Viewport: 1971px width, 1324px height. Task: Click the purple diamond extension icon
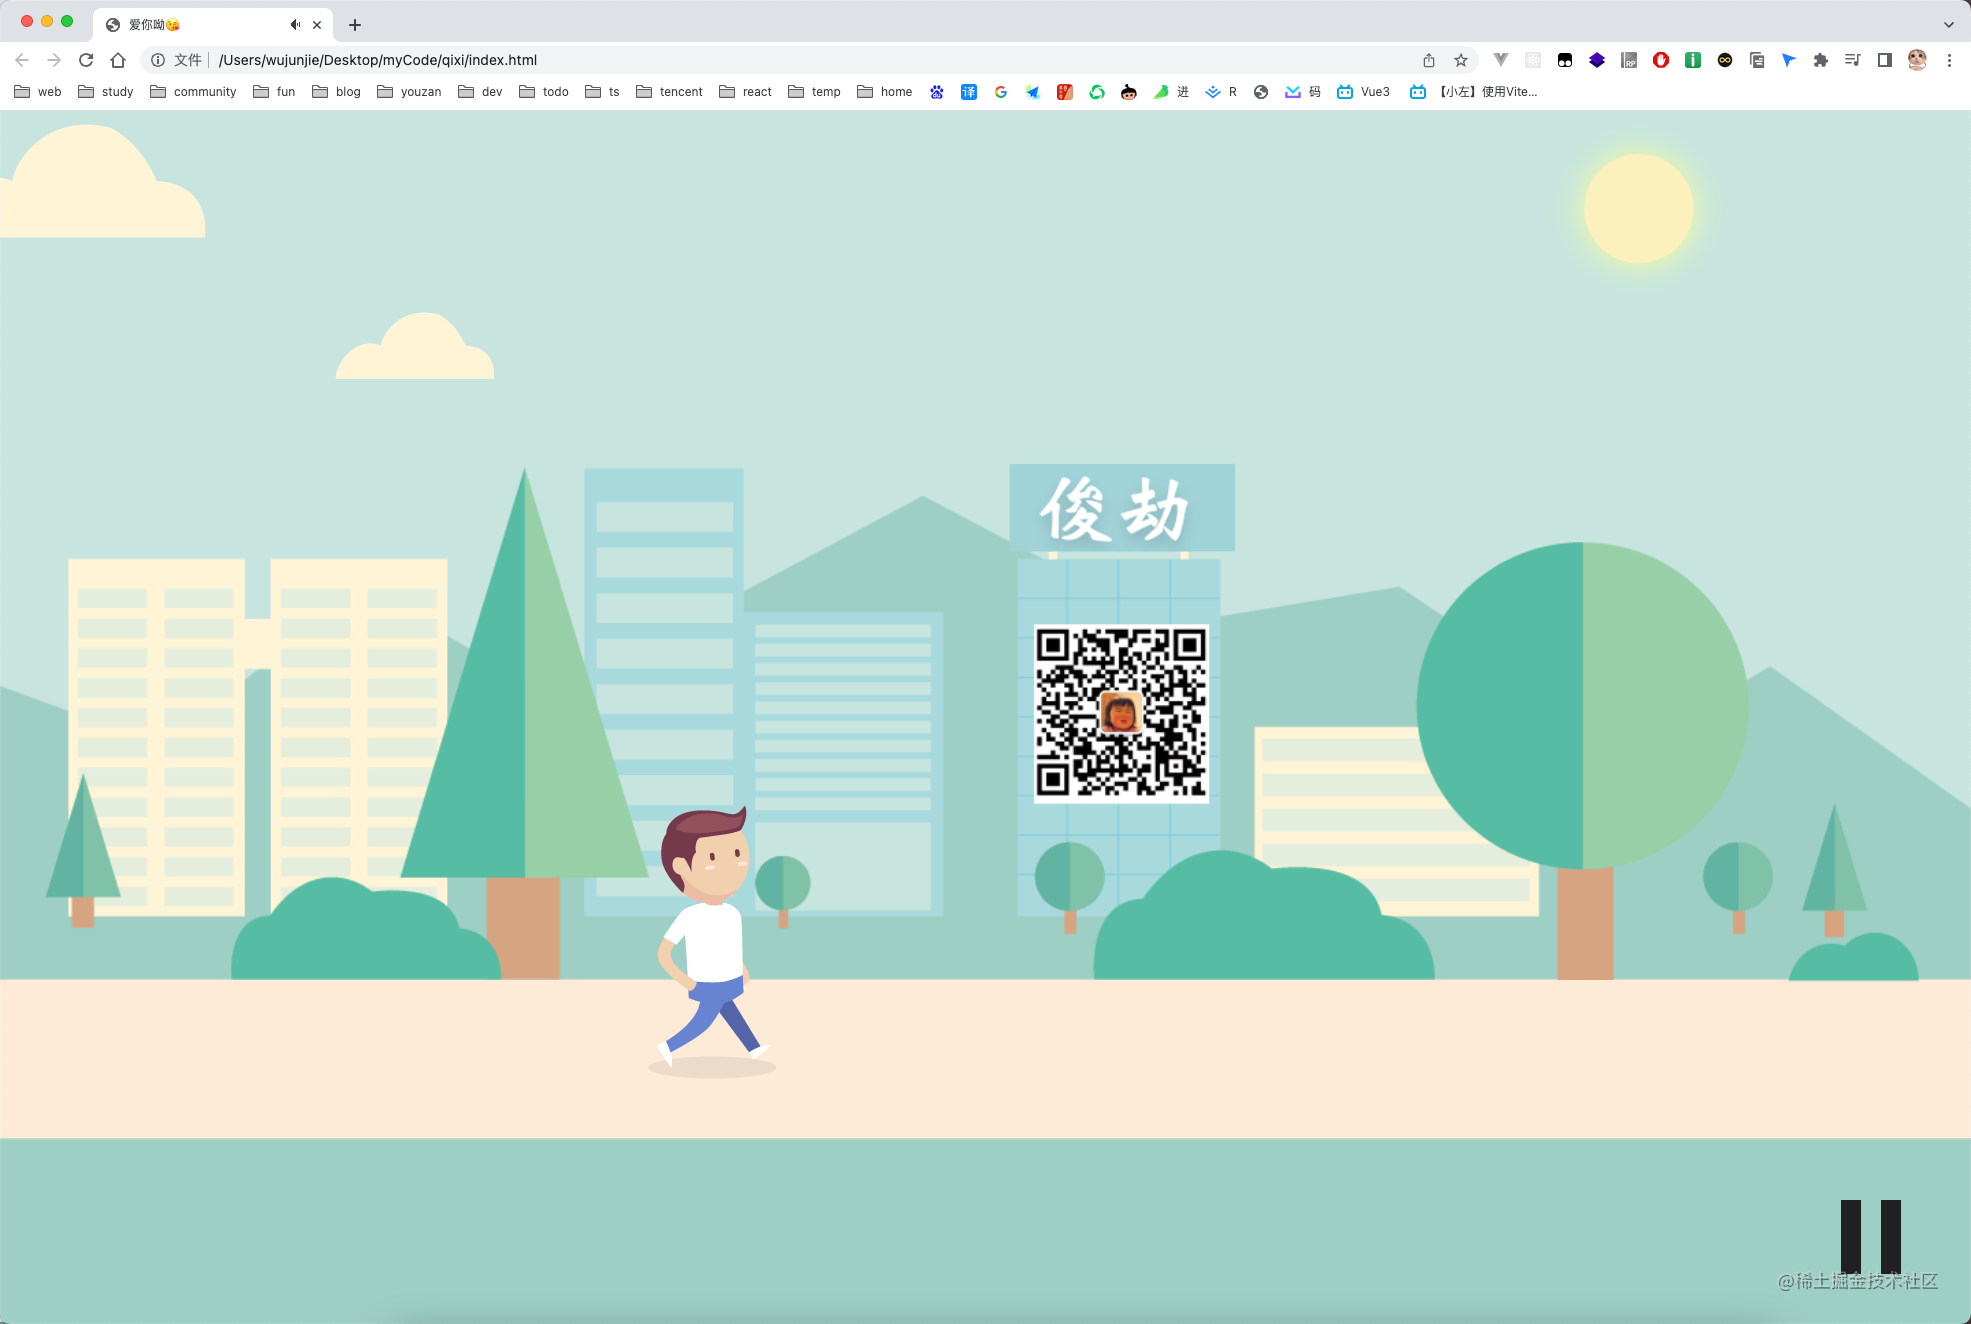click(1597, 60)
